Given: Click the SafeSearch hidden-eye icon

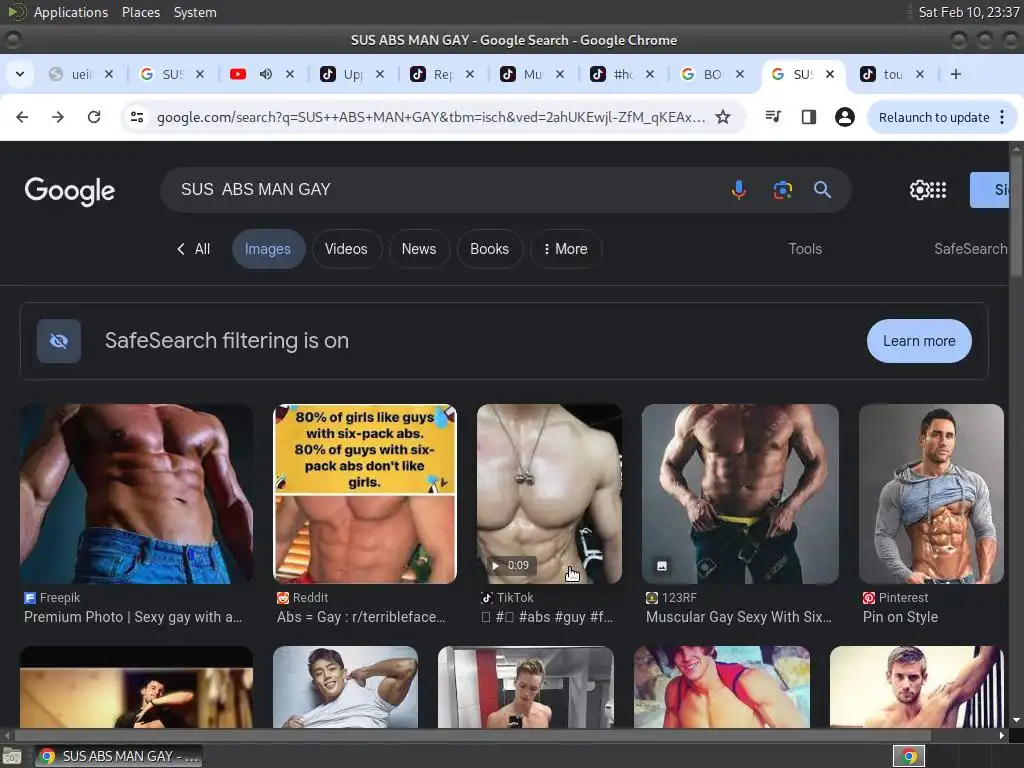Looking at the screenshot, I should (59, 341).
